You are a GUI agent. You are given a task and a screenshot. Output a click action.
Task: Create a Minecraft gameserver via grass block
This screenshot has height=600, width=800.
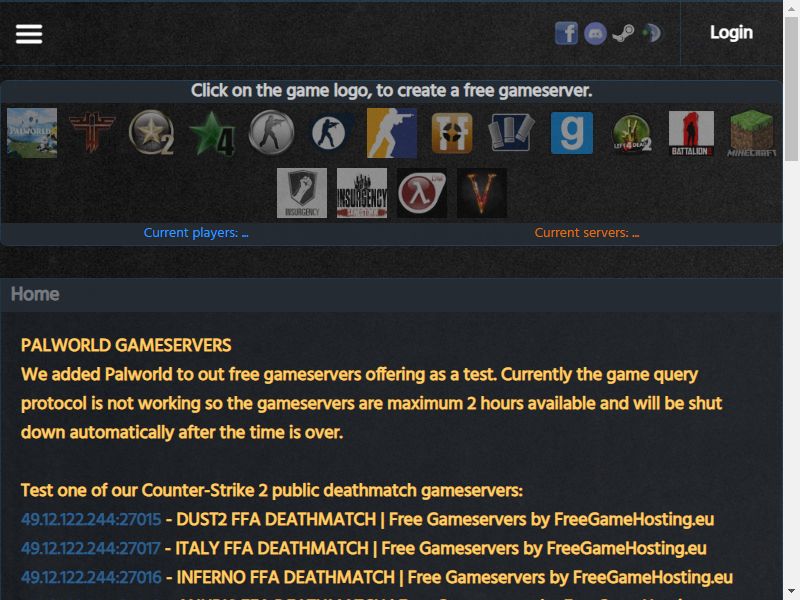coord(752,133)
